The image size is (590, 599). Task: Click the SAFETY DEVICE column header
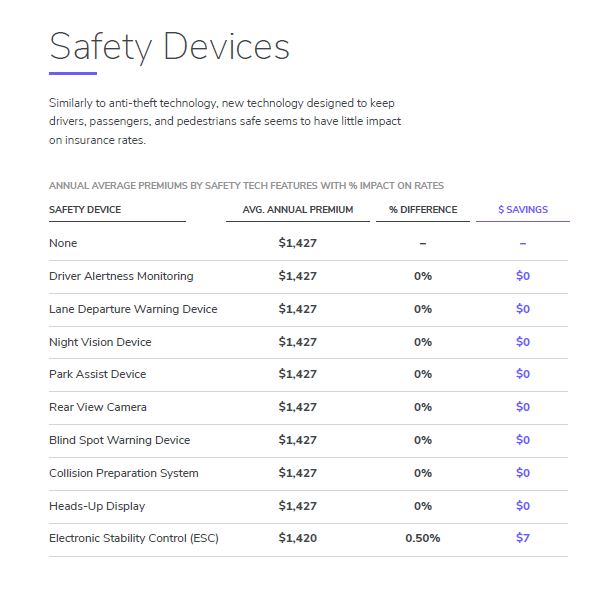coord(85,209)
